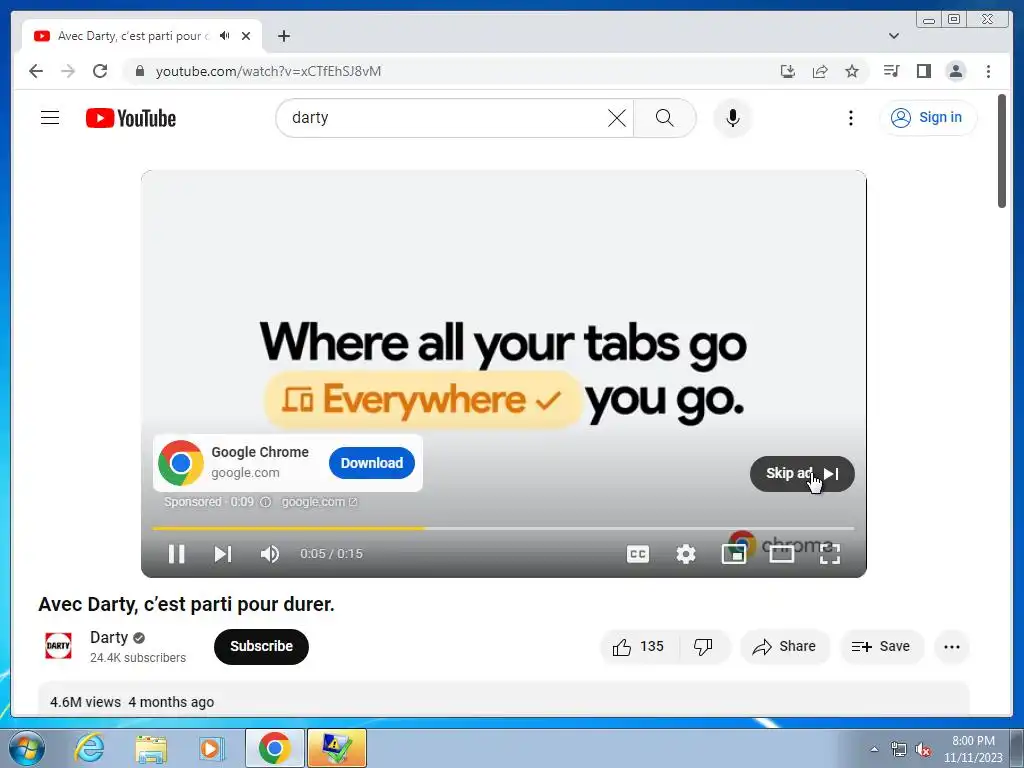Mute the video player volume
Viewport: 1024px width, 768px height.
coord(270,554)
